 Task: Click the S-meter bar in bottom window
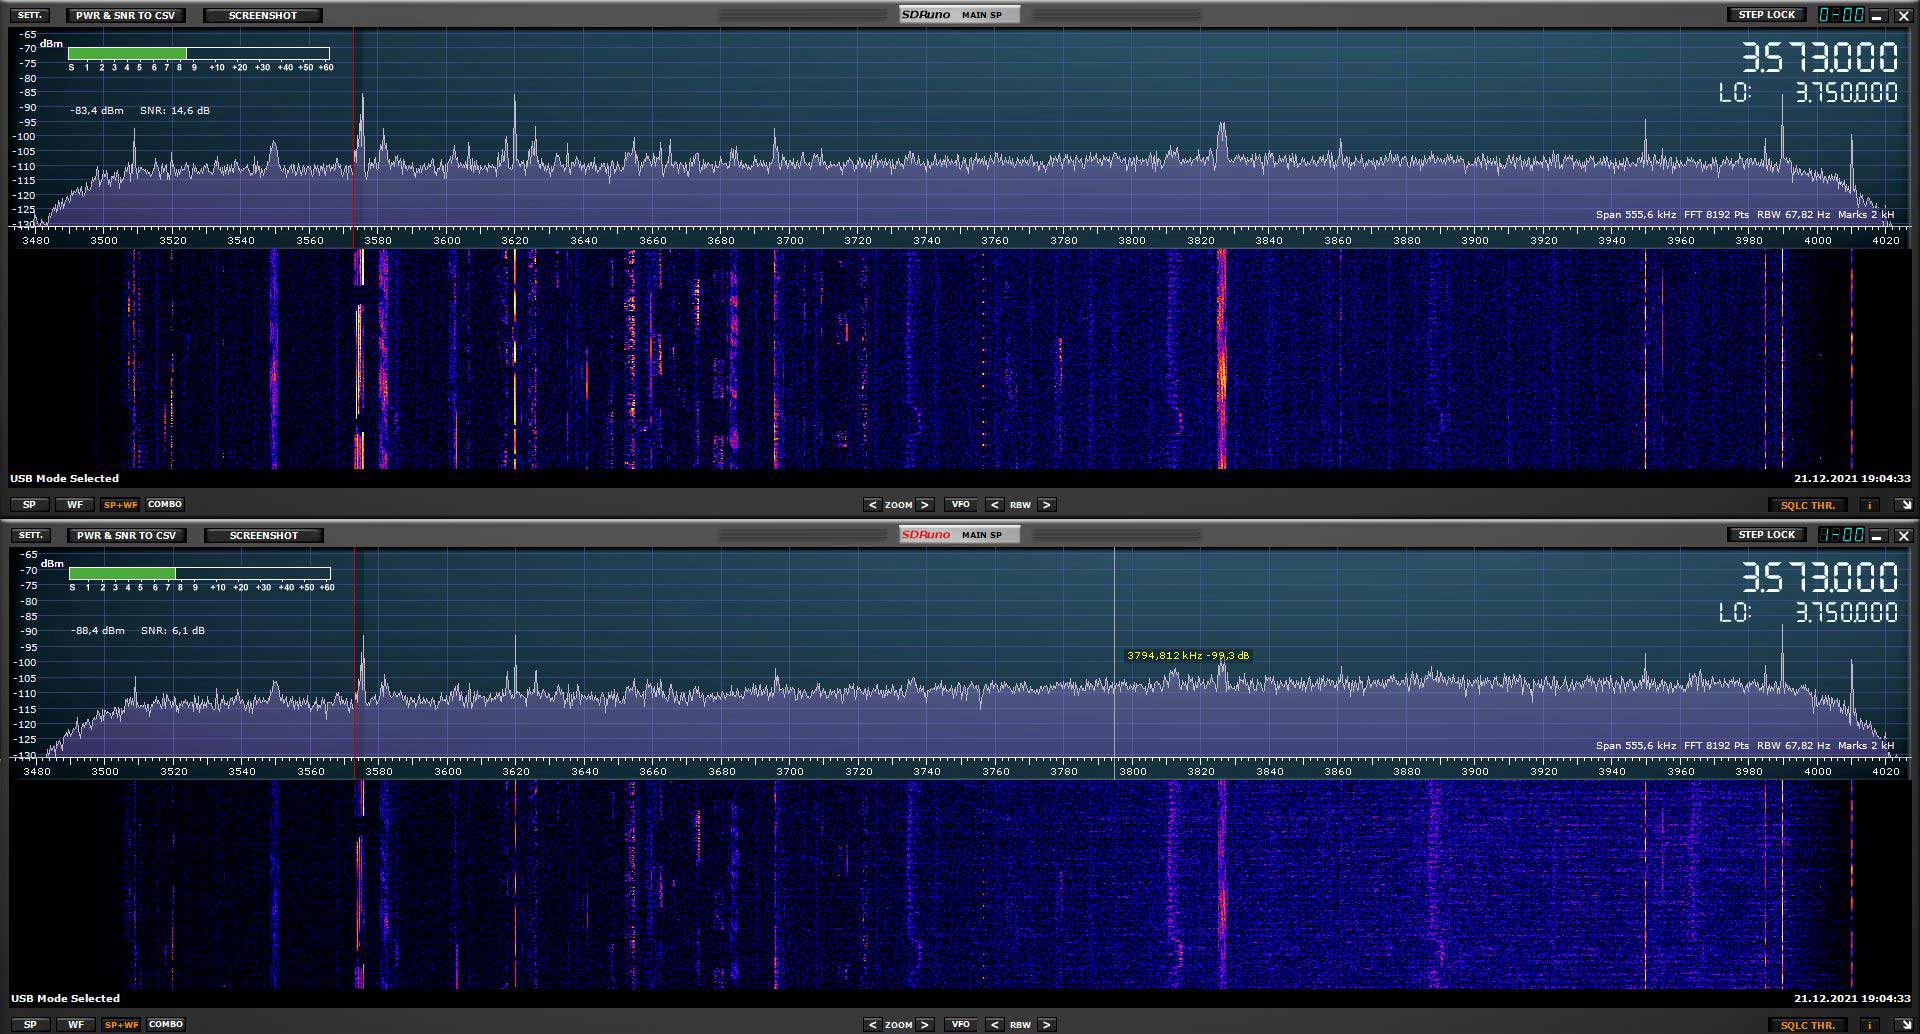[200, 573]
